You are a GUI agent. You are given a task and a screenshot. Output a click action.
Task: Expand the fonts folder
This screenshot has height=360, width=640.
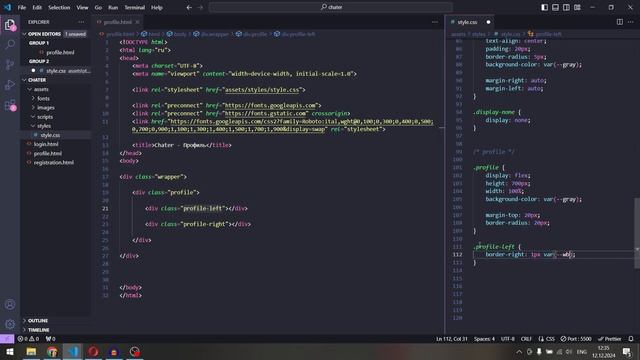click(43, 98)
